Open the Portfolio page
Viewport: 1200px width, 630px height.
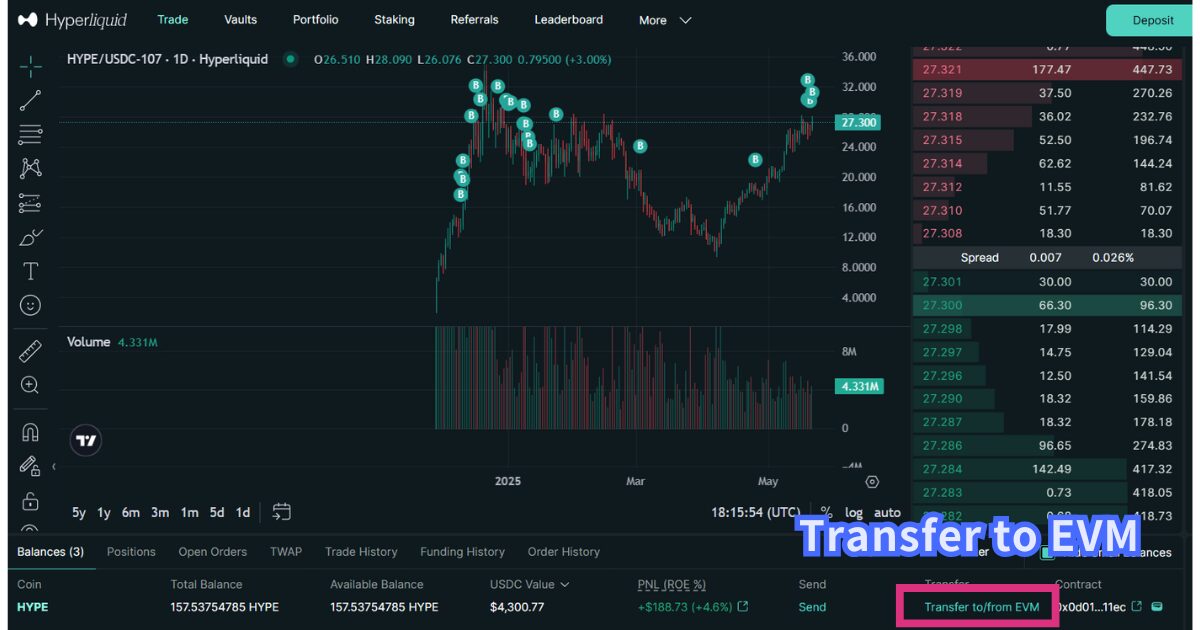316,20
